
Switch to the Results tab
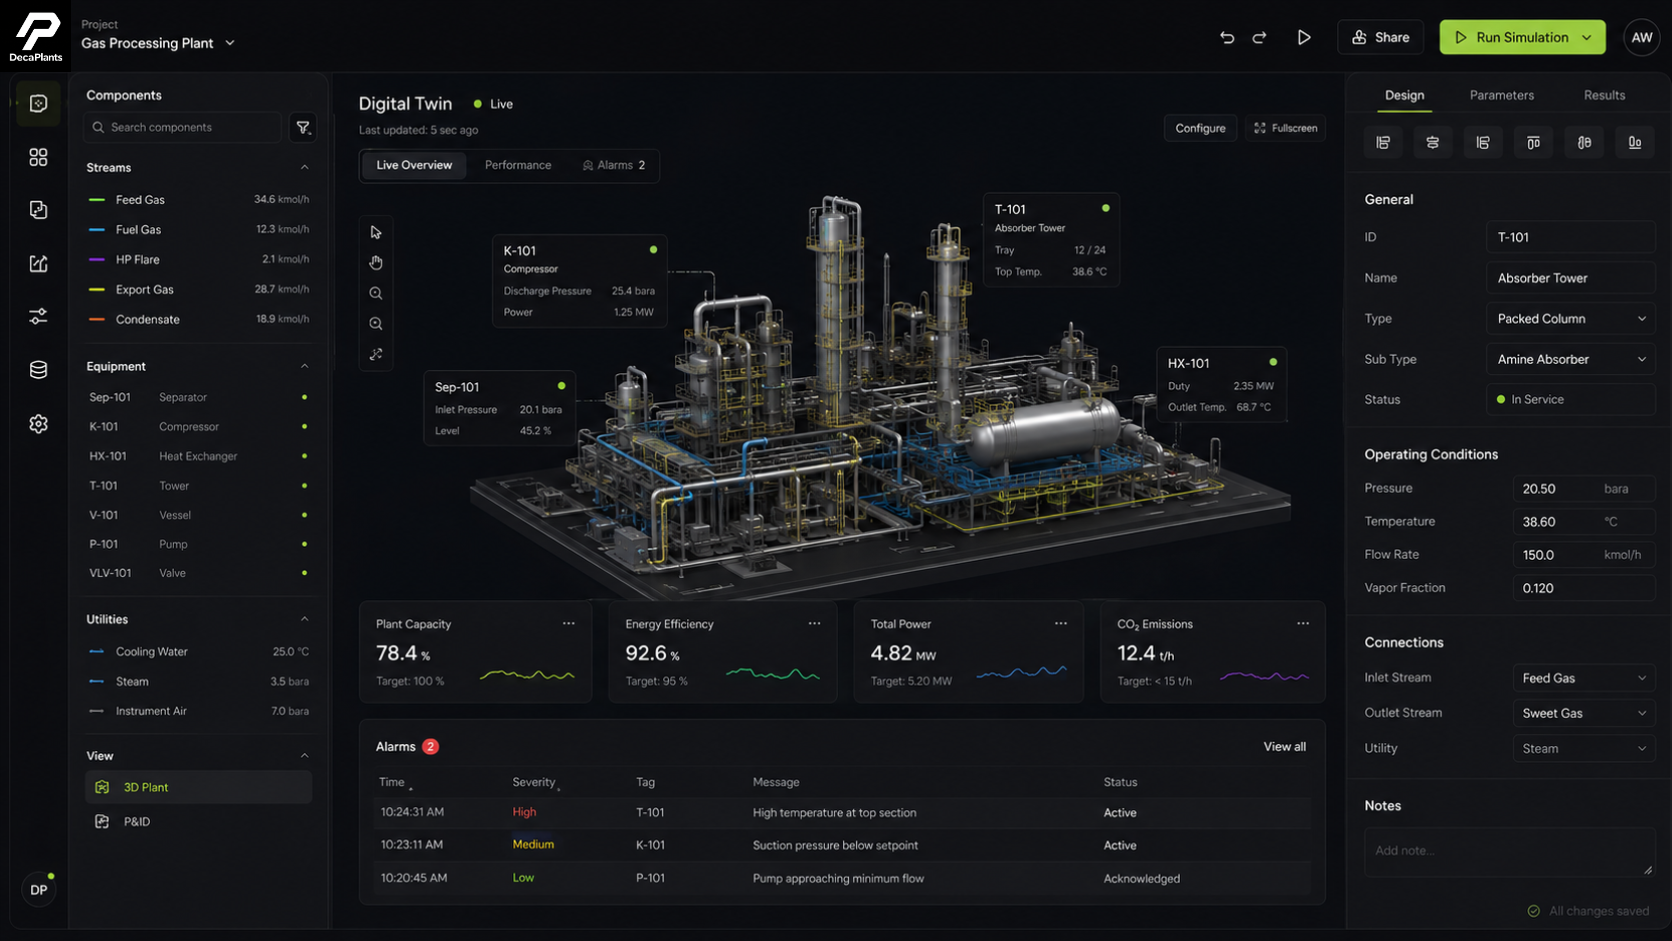click(x=1604, y=95)
